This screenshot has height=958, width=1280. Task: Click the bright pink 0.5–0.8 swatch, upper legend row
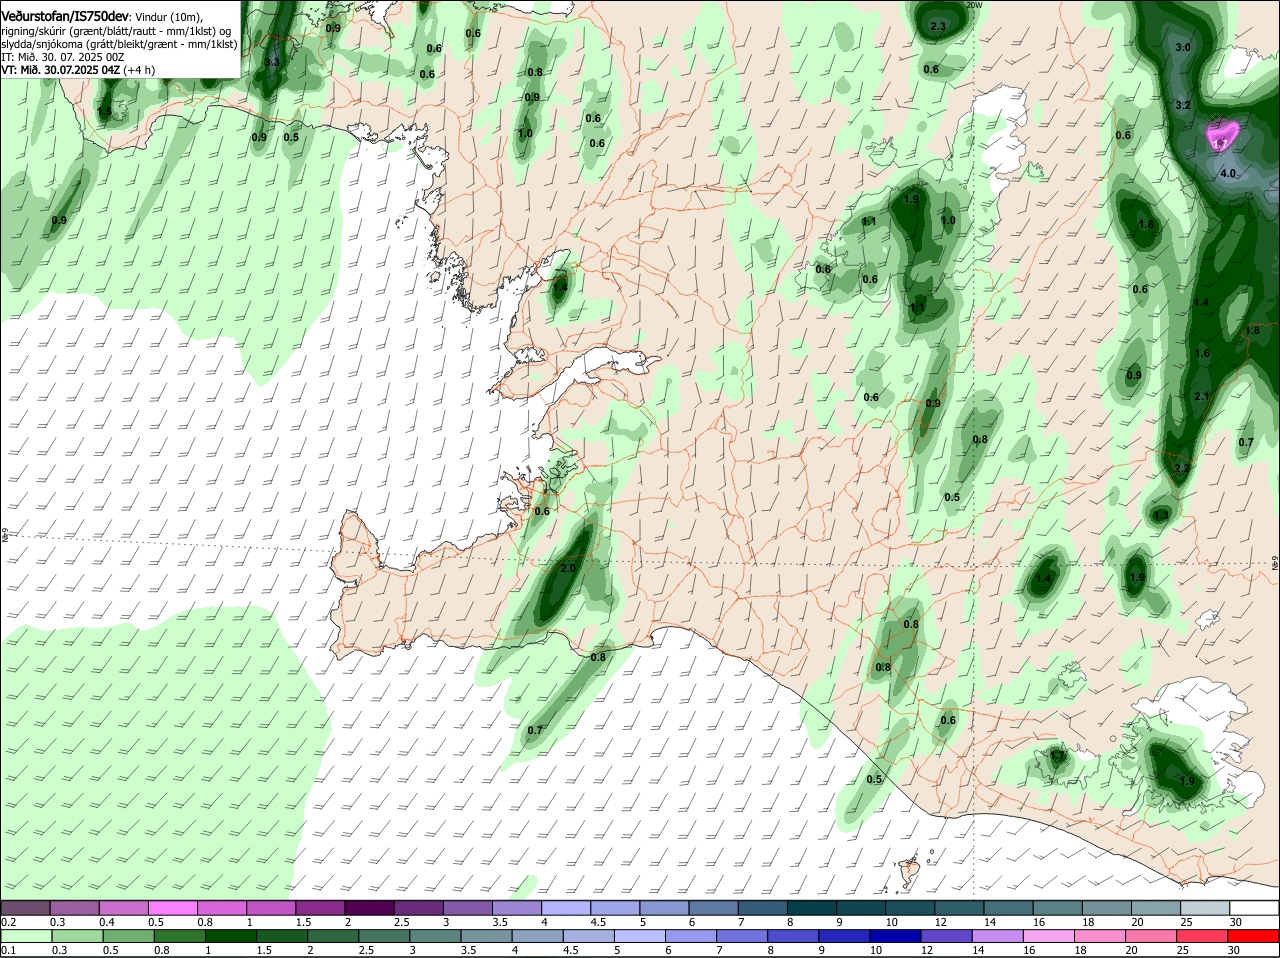coord(172,908)
